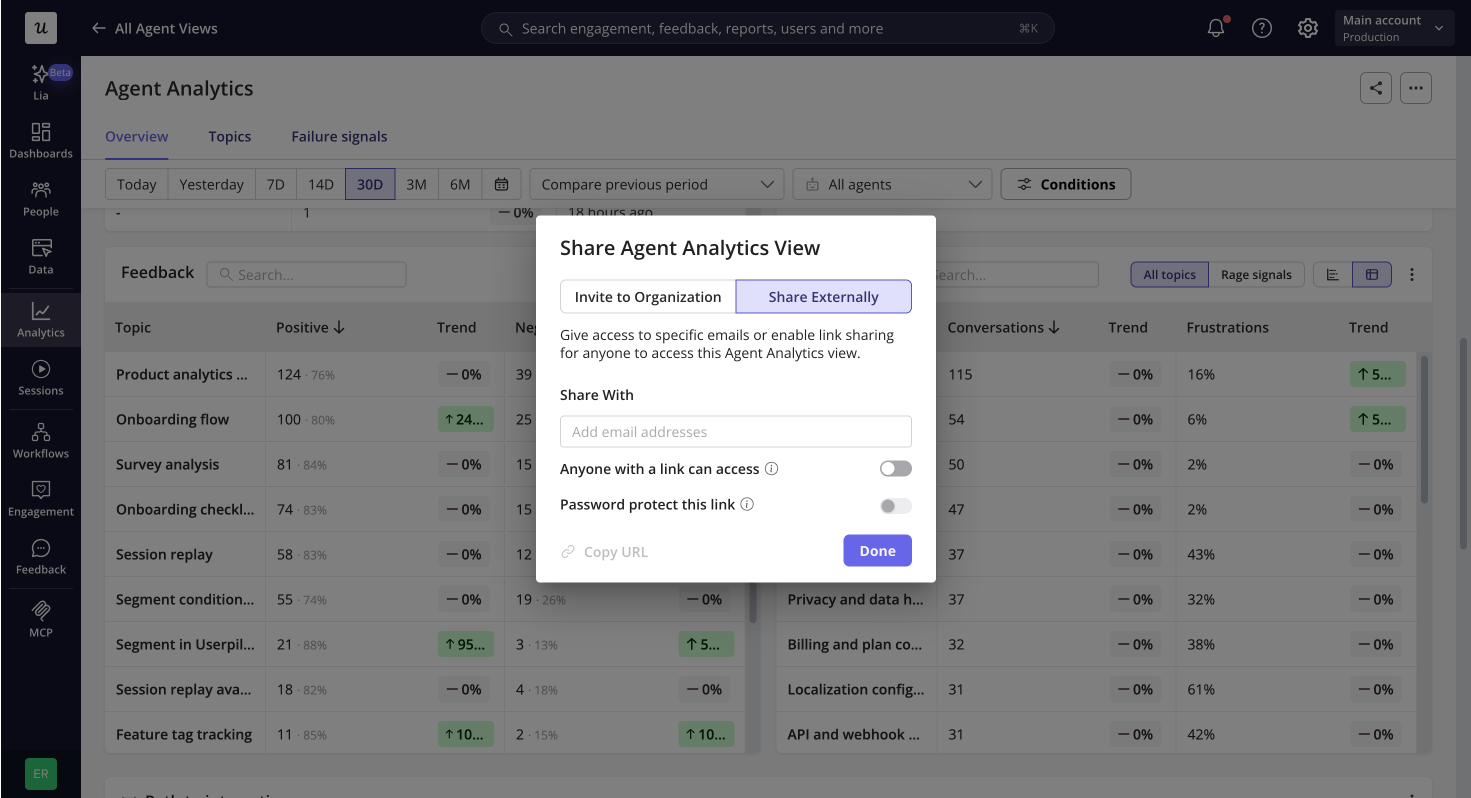The image size is (1471, 798).
Task: Sort by Conversations column
Action: [x=1004, y=327]
